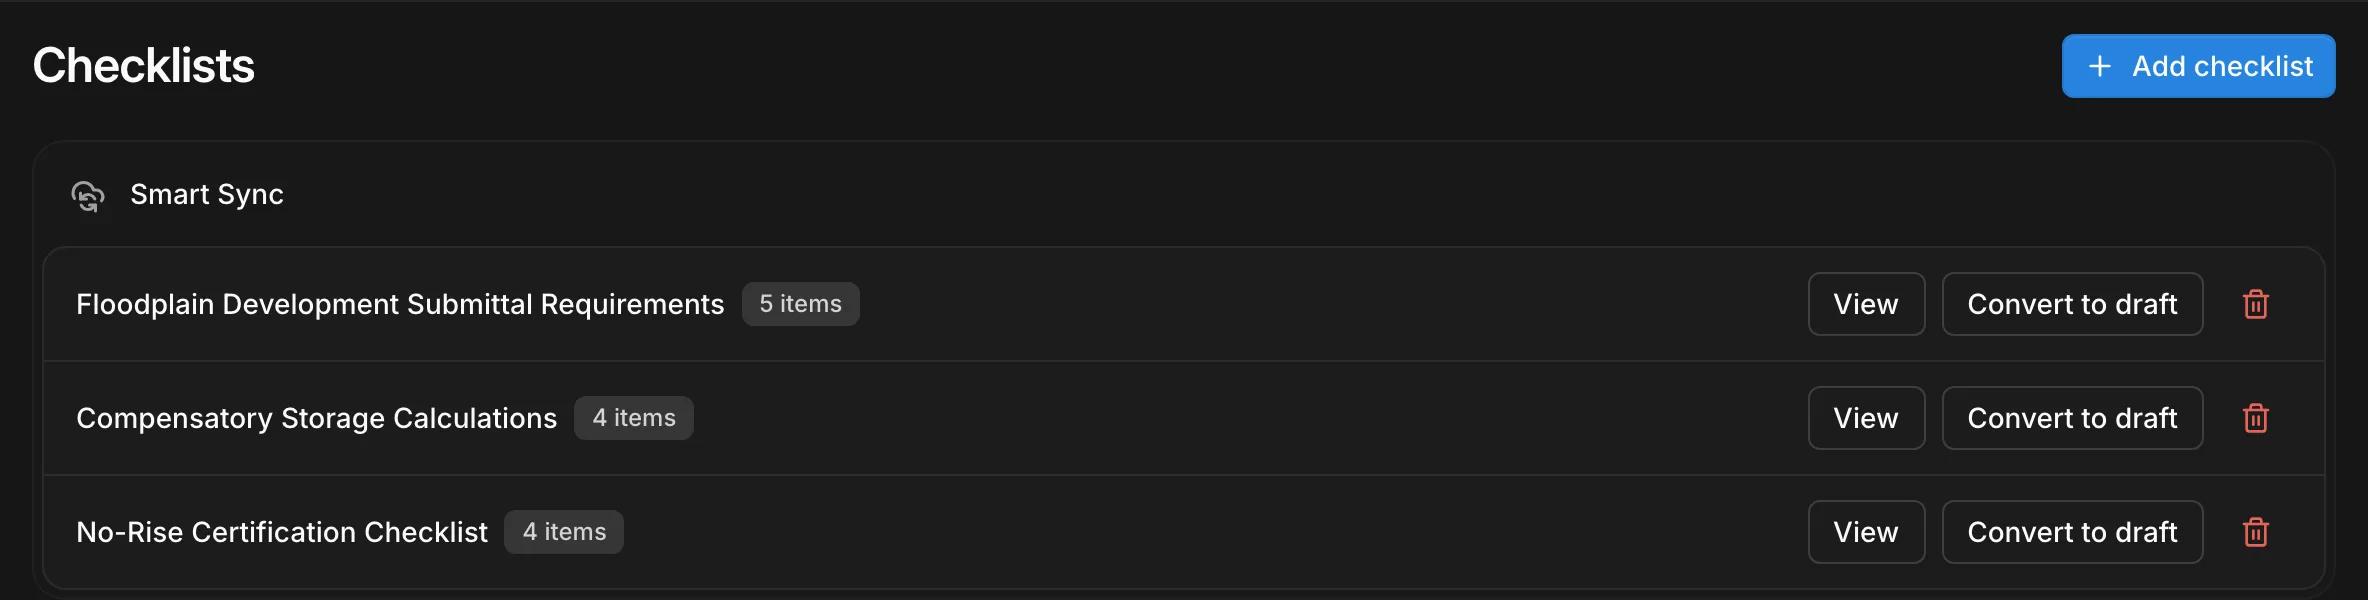Click the Smart Sync cloud icon
Image resolution: width=2368 pixels, height=600 pixels.
88,195
